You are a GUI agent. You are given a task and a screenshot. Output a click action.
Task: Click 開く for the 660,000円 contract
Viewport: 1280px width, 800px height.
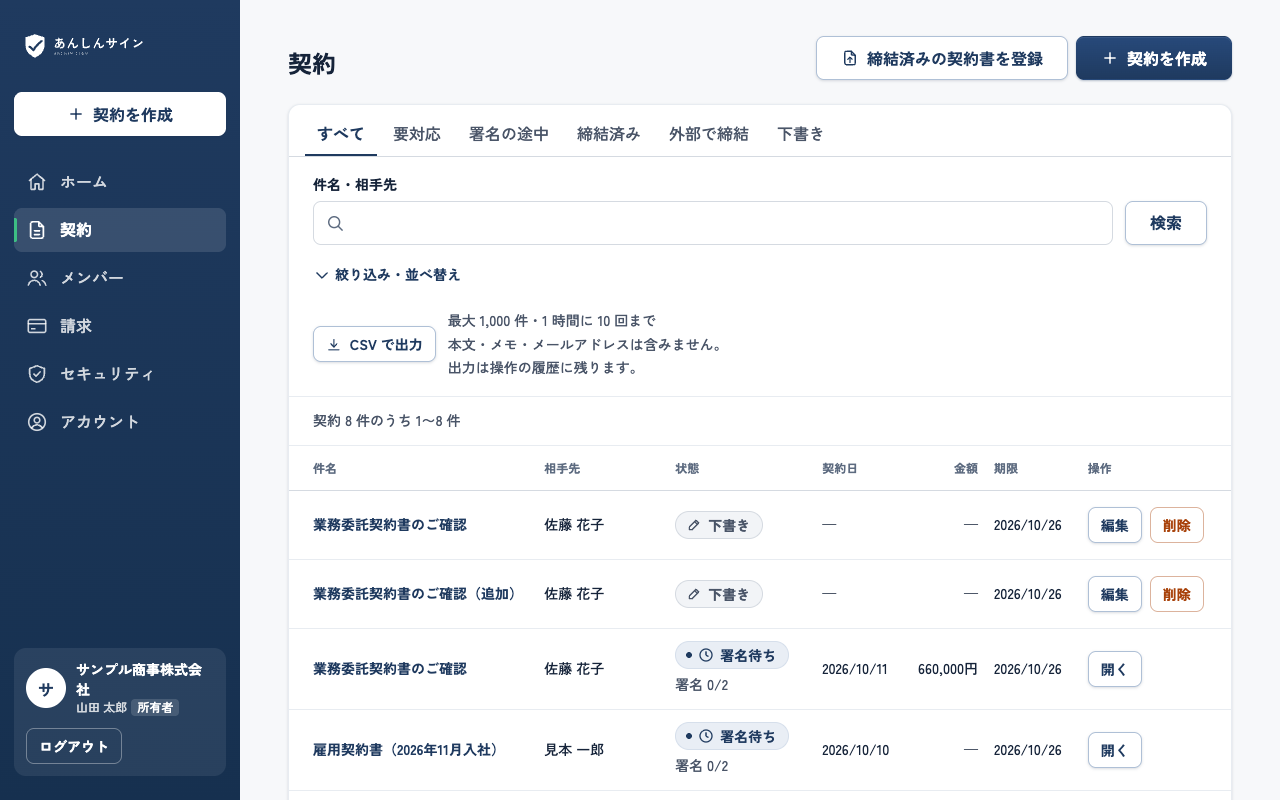(x=1115, y=669)
